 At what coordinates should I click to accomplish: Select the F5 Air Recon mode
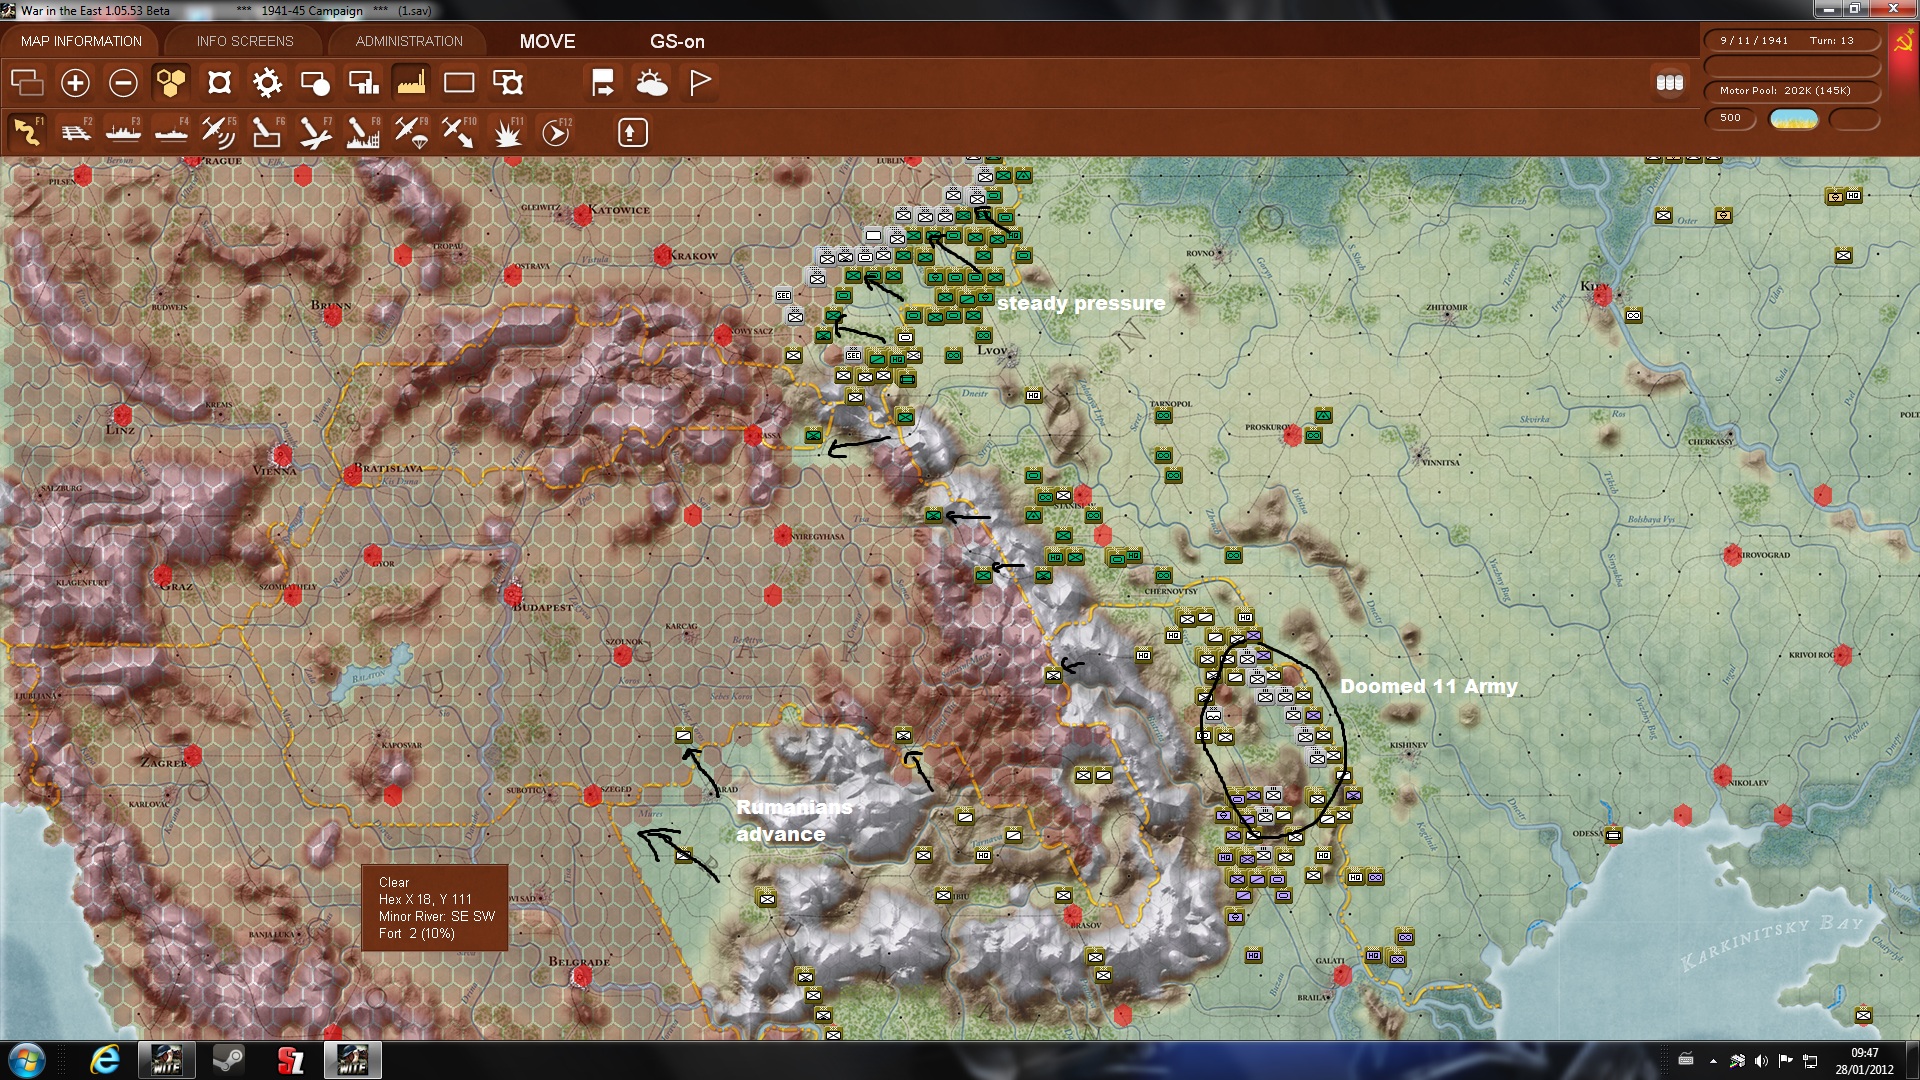coord(219,131)
